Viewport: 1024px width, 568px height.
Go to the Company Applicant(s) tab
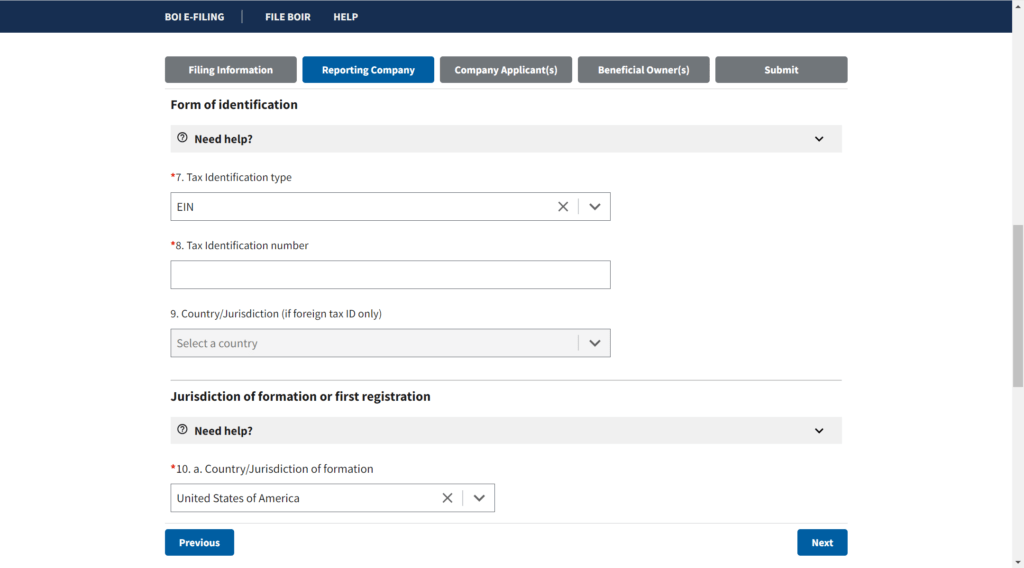(506, 70)
